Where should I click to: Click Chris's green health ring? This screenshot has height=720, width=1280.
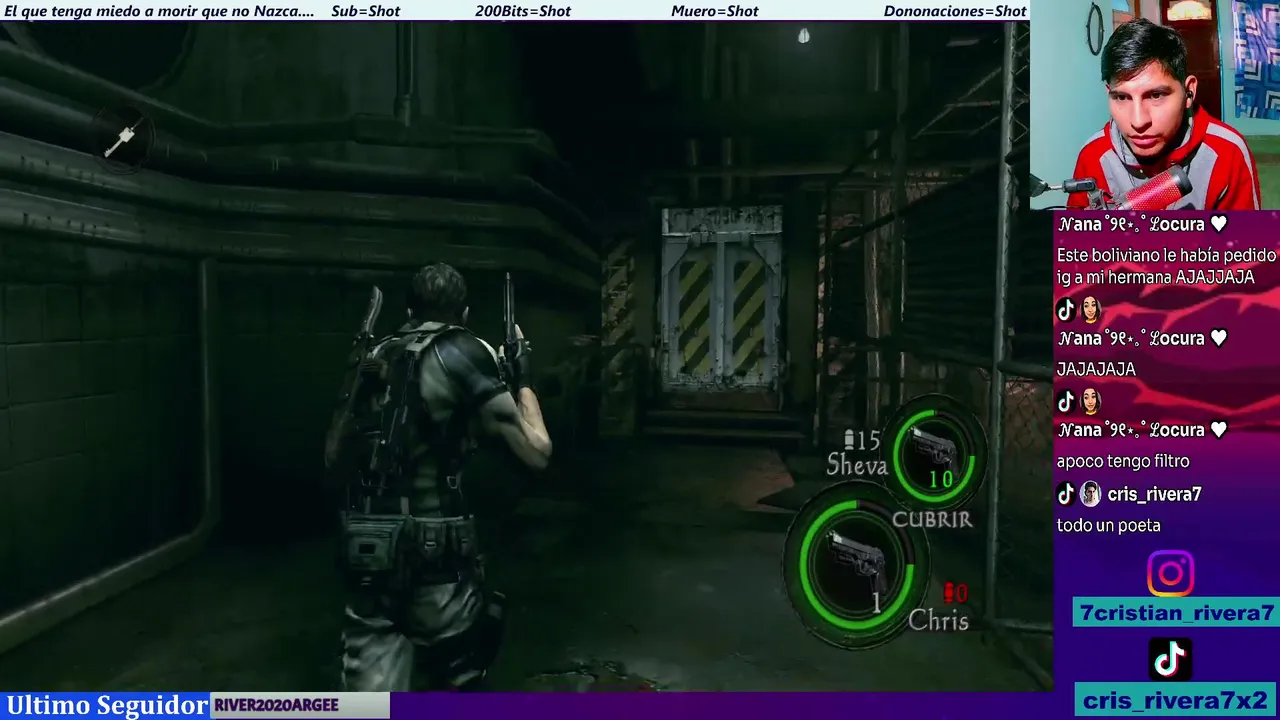[x=856, y=565]
